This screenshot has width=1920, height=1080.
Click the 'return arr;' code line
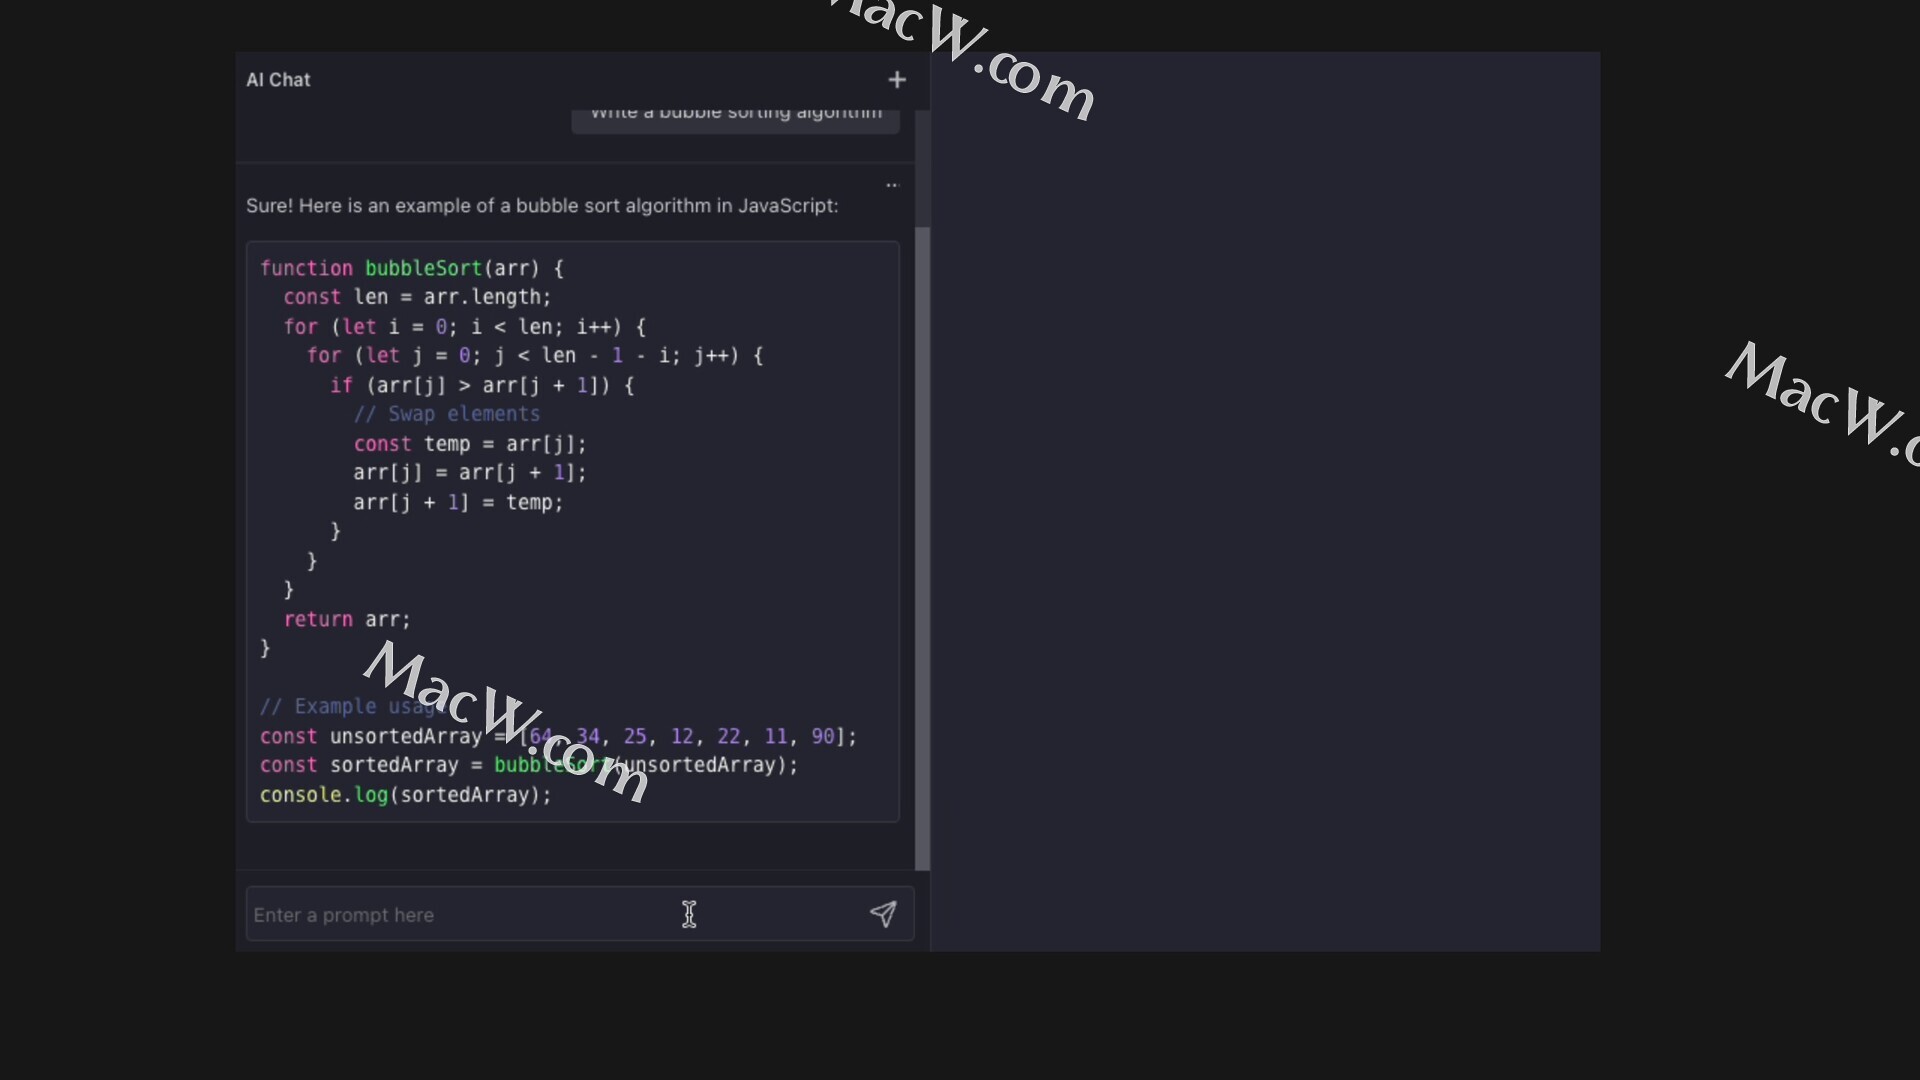pos(347,619)
